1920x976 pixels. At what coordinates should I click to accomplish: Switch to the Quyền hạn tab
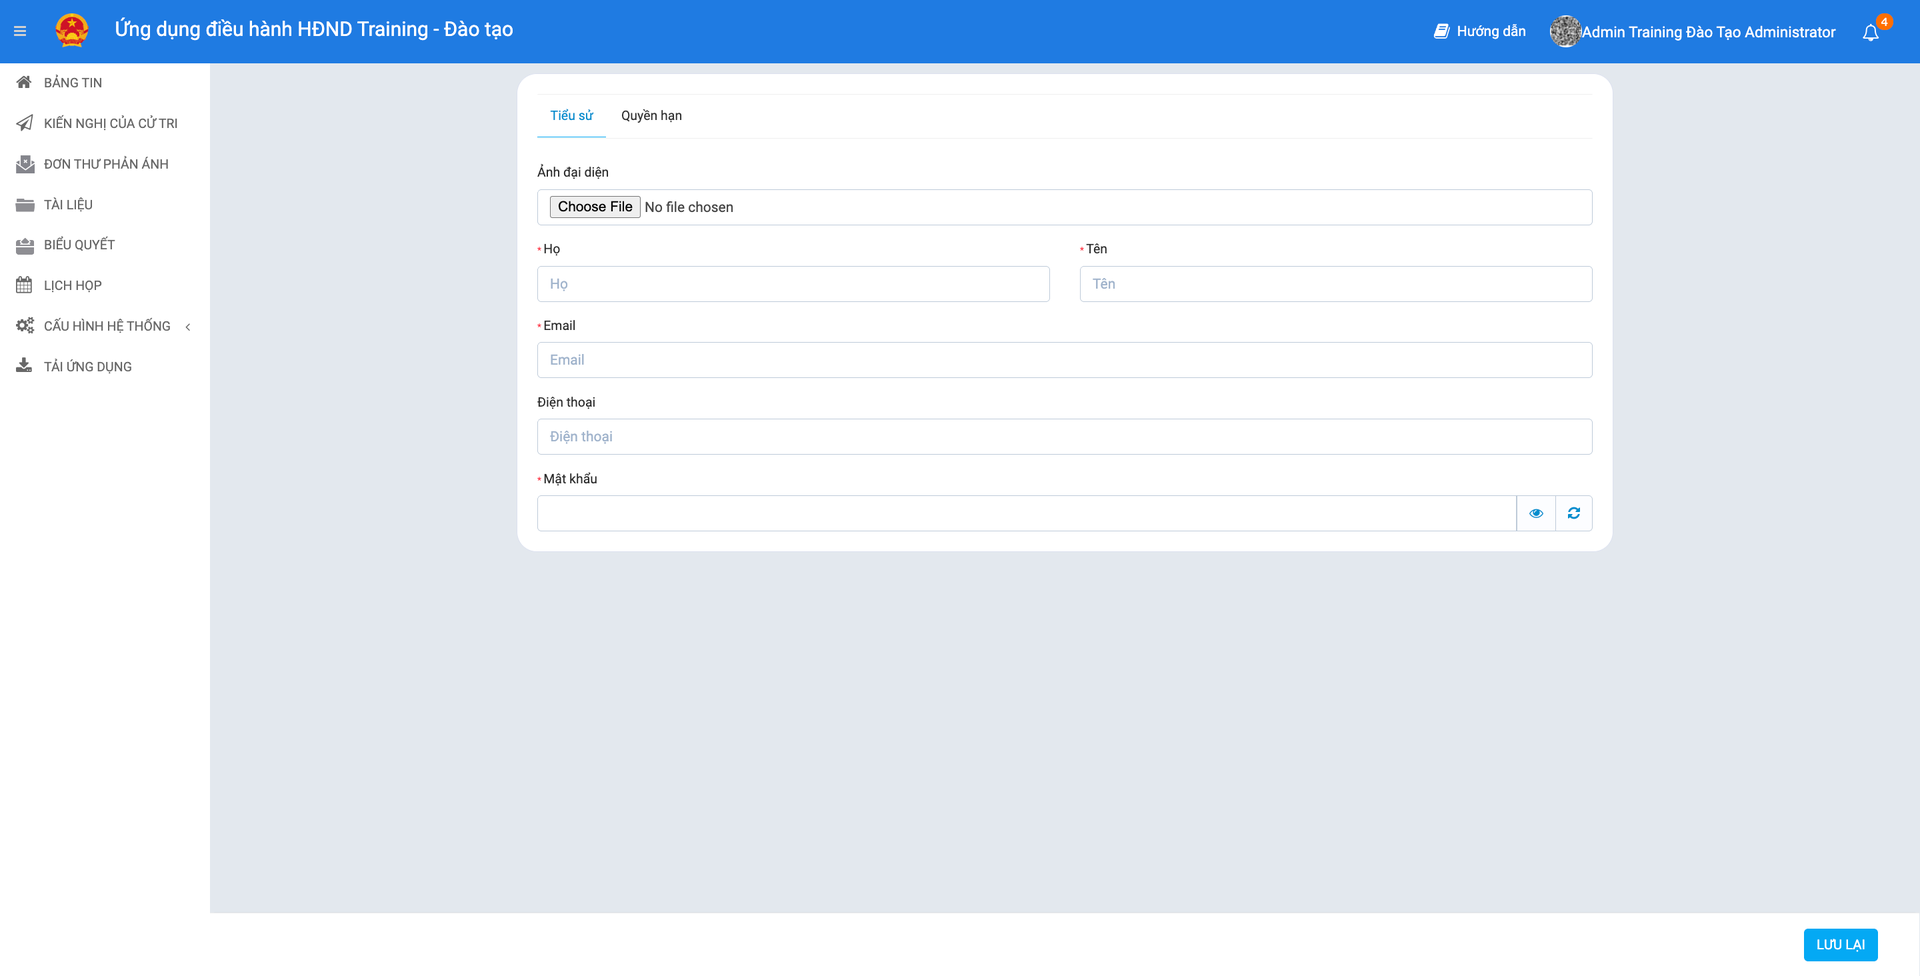[651, 115]
